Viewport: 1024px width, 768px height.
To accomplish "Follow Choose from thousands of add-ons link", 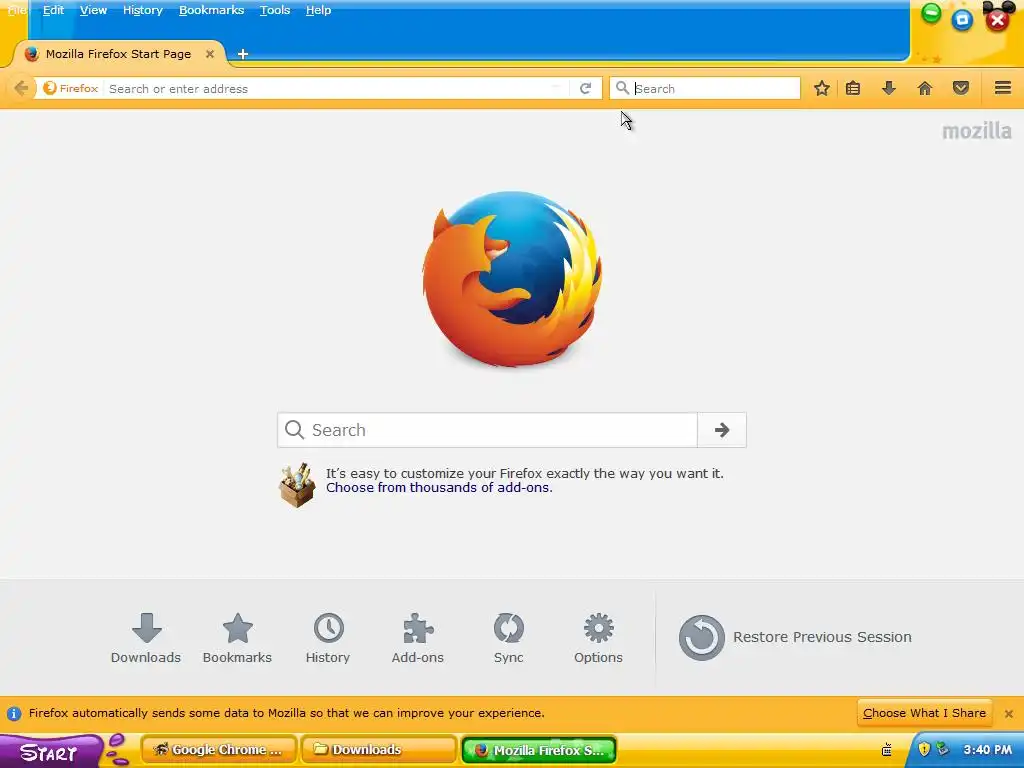I will (x=439, y=488).
